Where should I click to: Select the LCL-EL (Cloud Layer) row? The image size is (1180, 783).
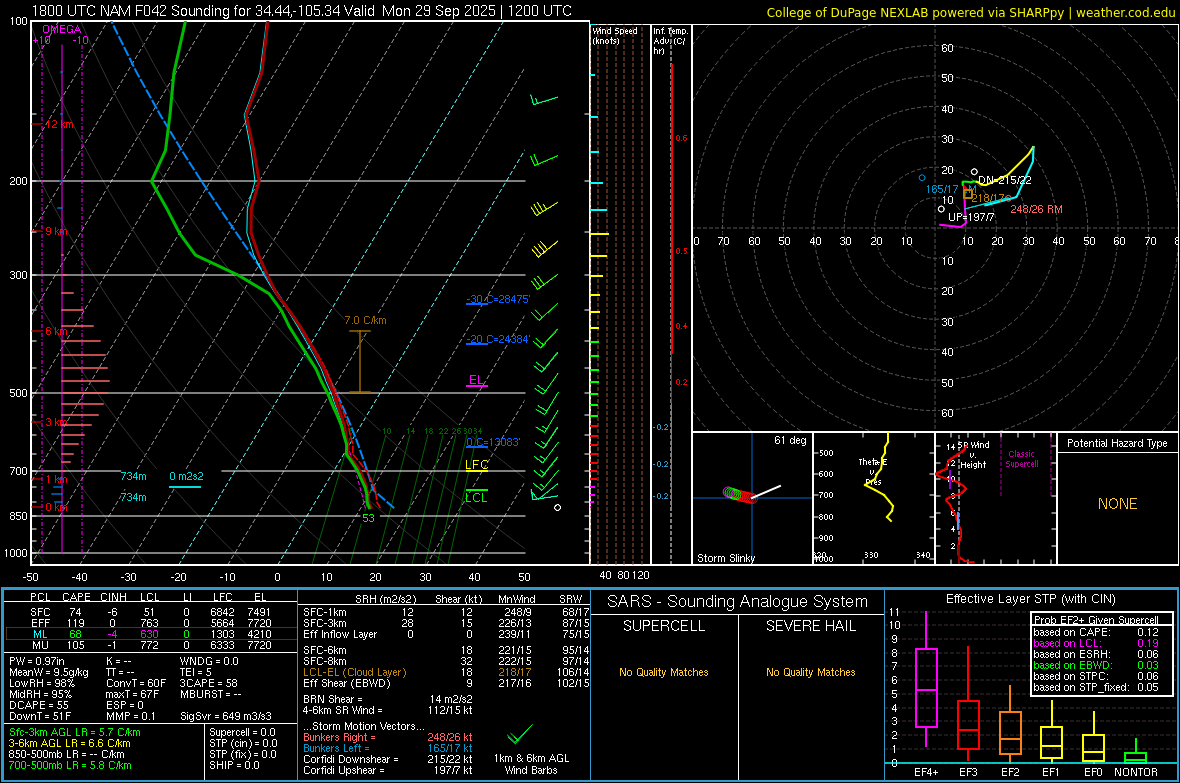pyautogui.click(x=446, y=672)
